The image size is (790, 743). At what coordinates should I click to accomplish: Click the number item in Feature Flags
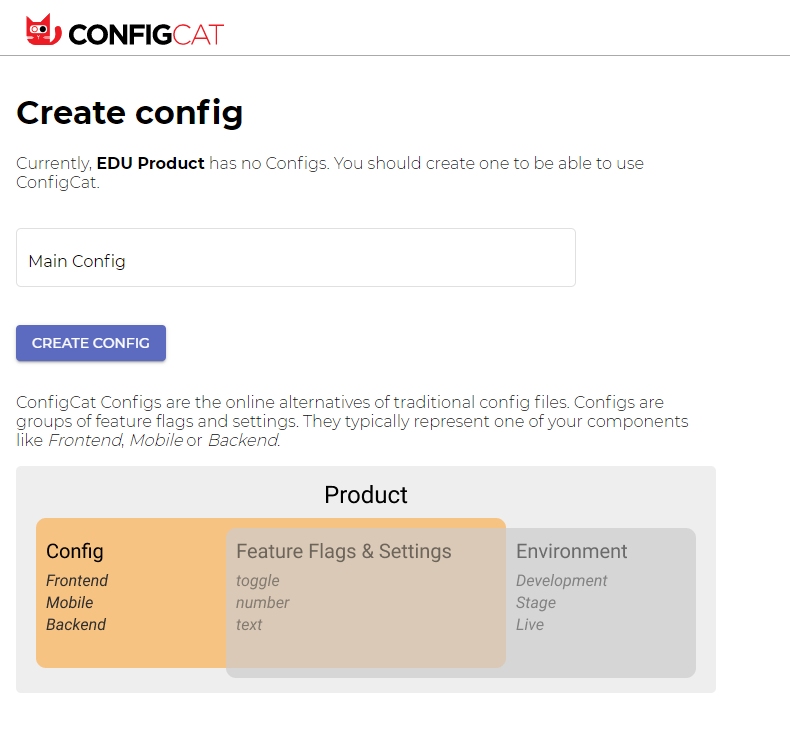tap(262, 602)
